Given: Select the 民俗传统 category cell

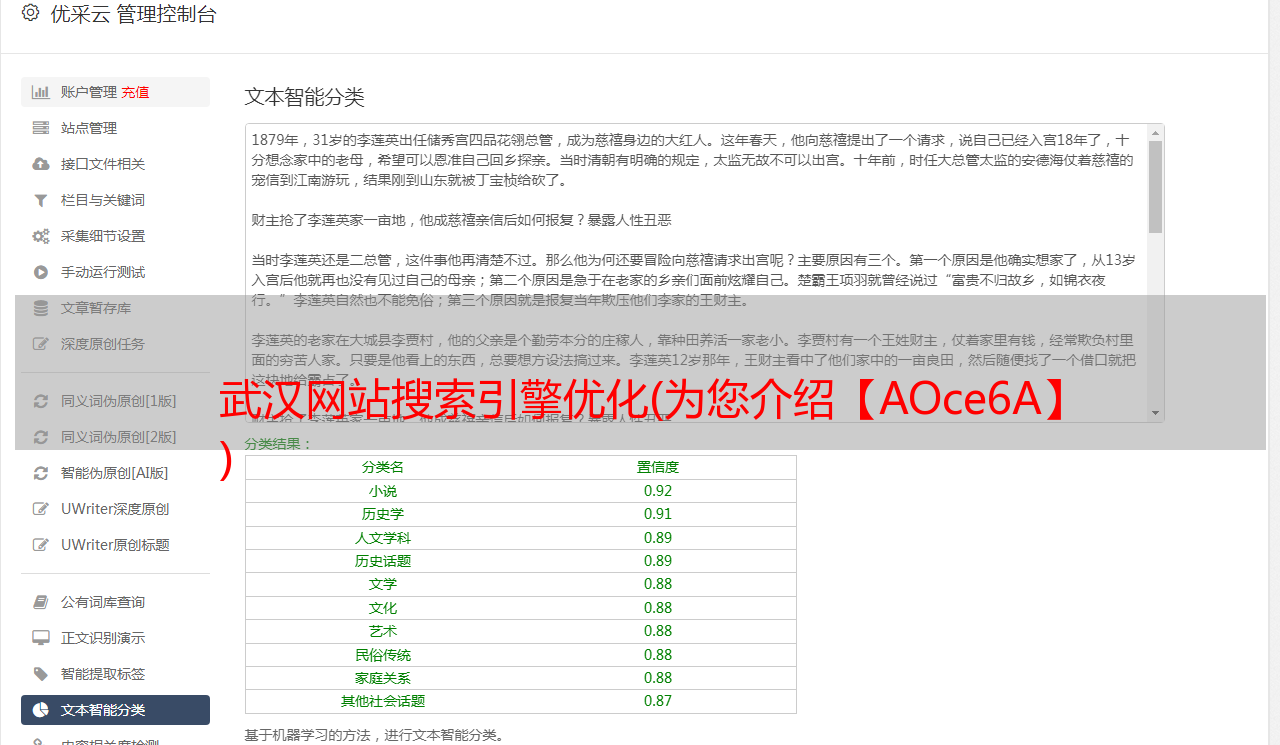Looking at the screenshot, I should coord(383,655).
